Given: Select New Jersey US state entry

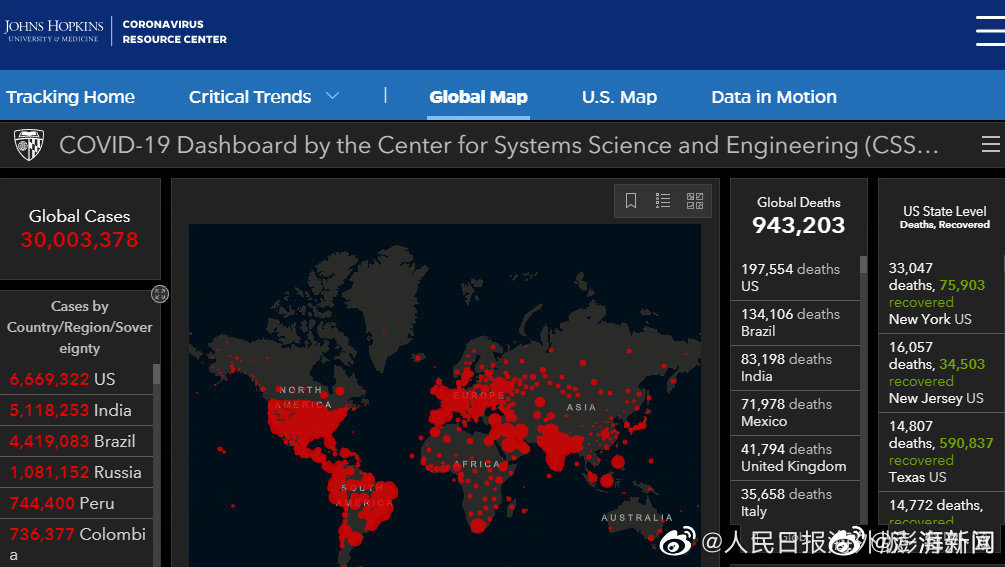Looking at the screenshot, I should [x=942, y=372].
